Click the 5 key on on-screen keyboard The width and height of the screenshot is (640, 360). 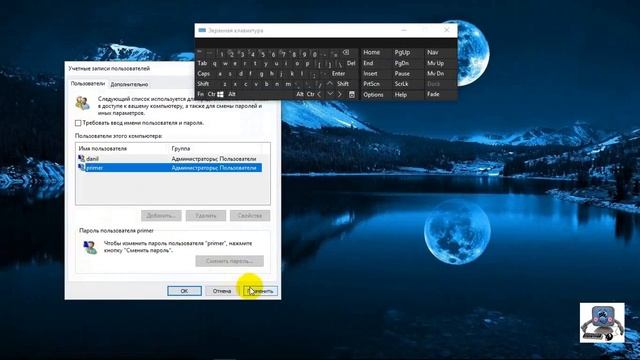[x=263, y=54]
